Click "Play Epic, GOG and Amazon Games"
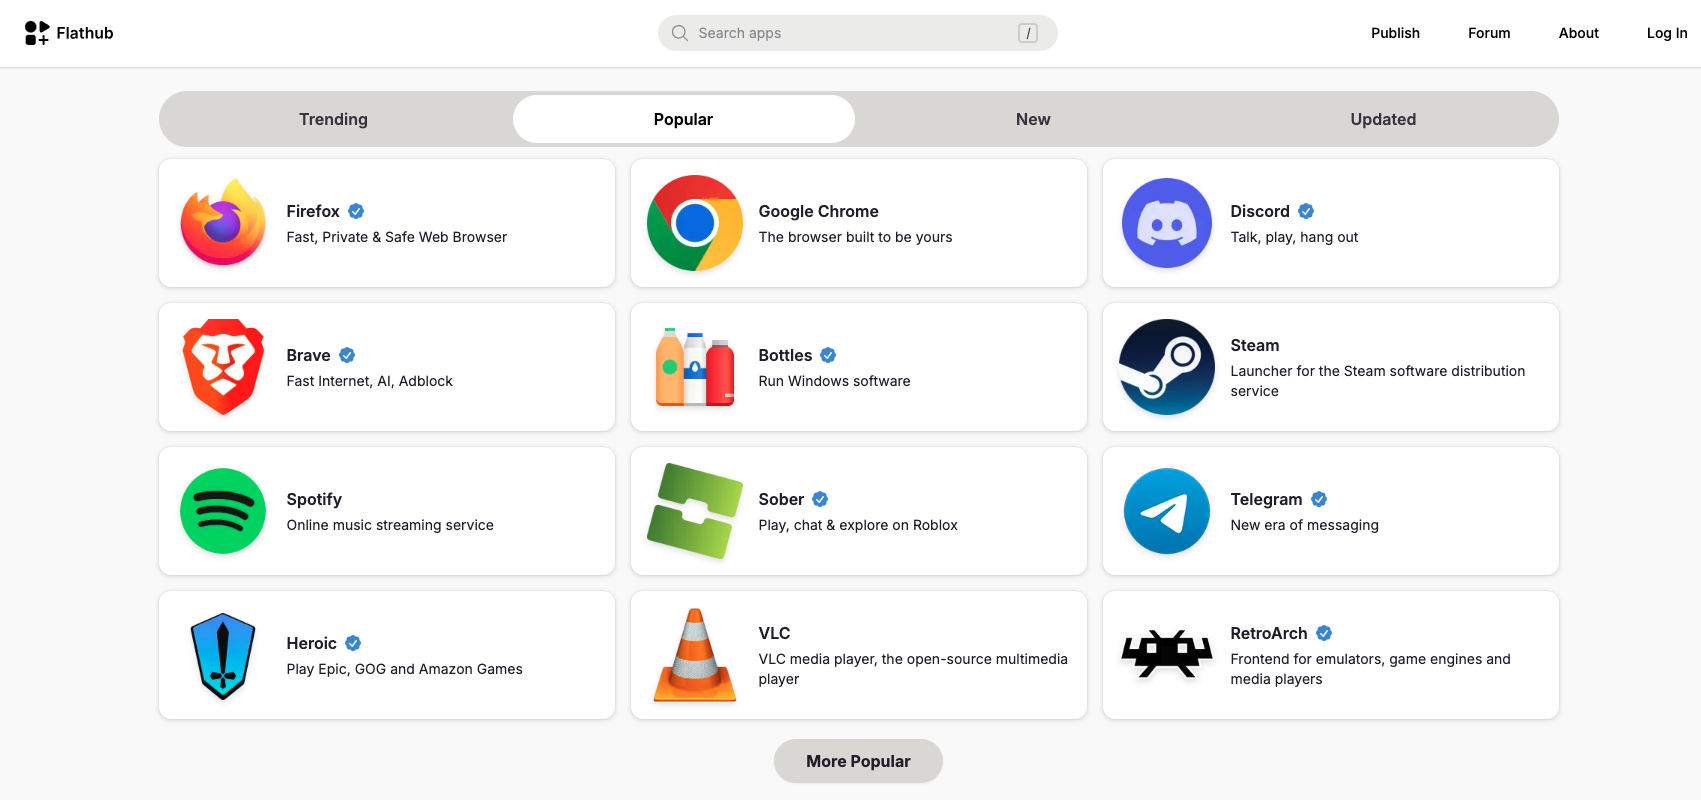The width and height of the screenshot is (1701, 800). tap(405, 669)
